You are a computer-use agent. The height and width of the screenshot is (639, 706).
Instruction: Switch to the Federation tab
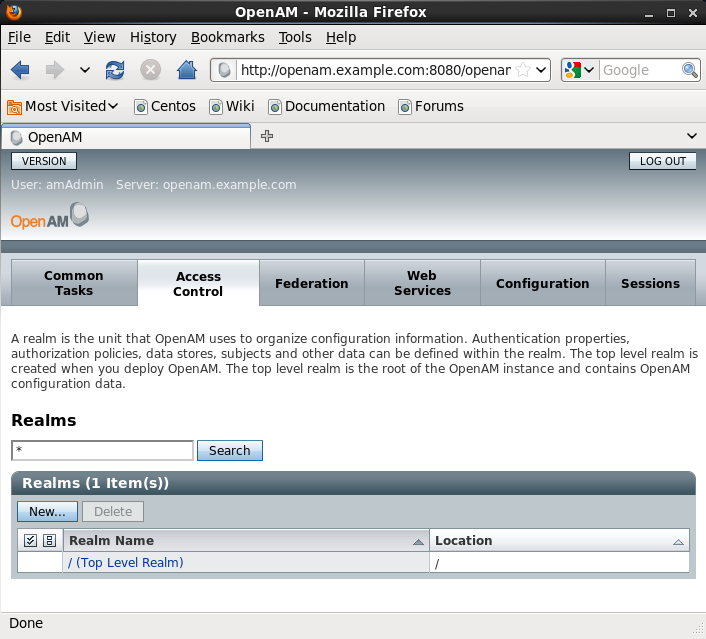pyautogui.click(x=312, y=283)
